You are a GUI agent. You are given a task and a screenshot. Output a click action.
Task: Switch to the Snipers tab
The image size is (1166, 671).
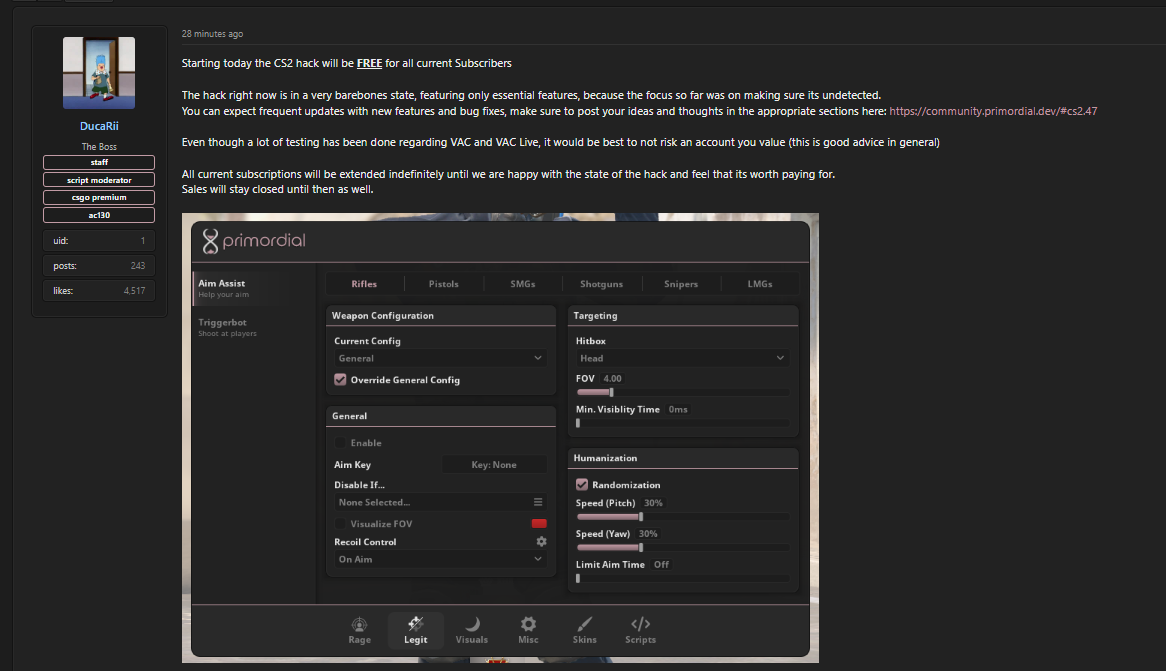(x=681, y=283)
